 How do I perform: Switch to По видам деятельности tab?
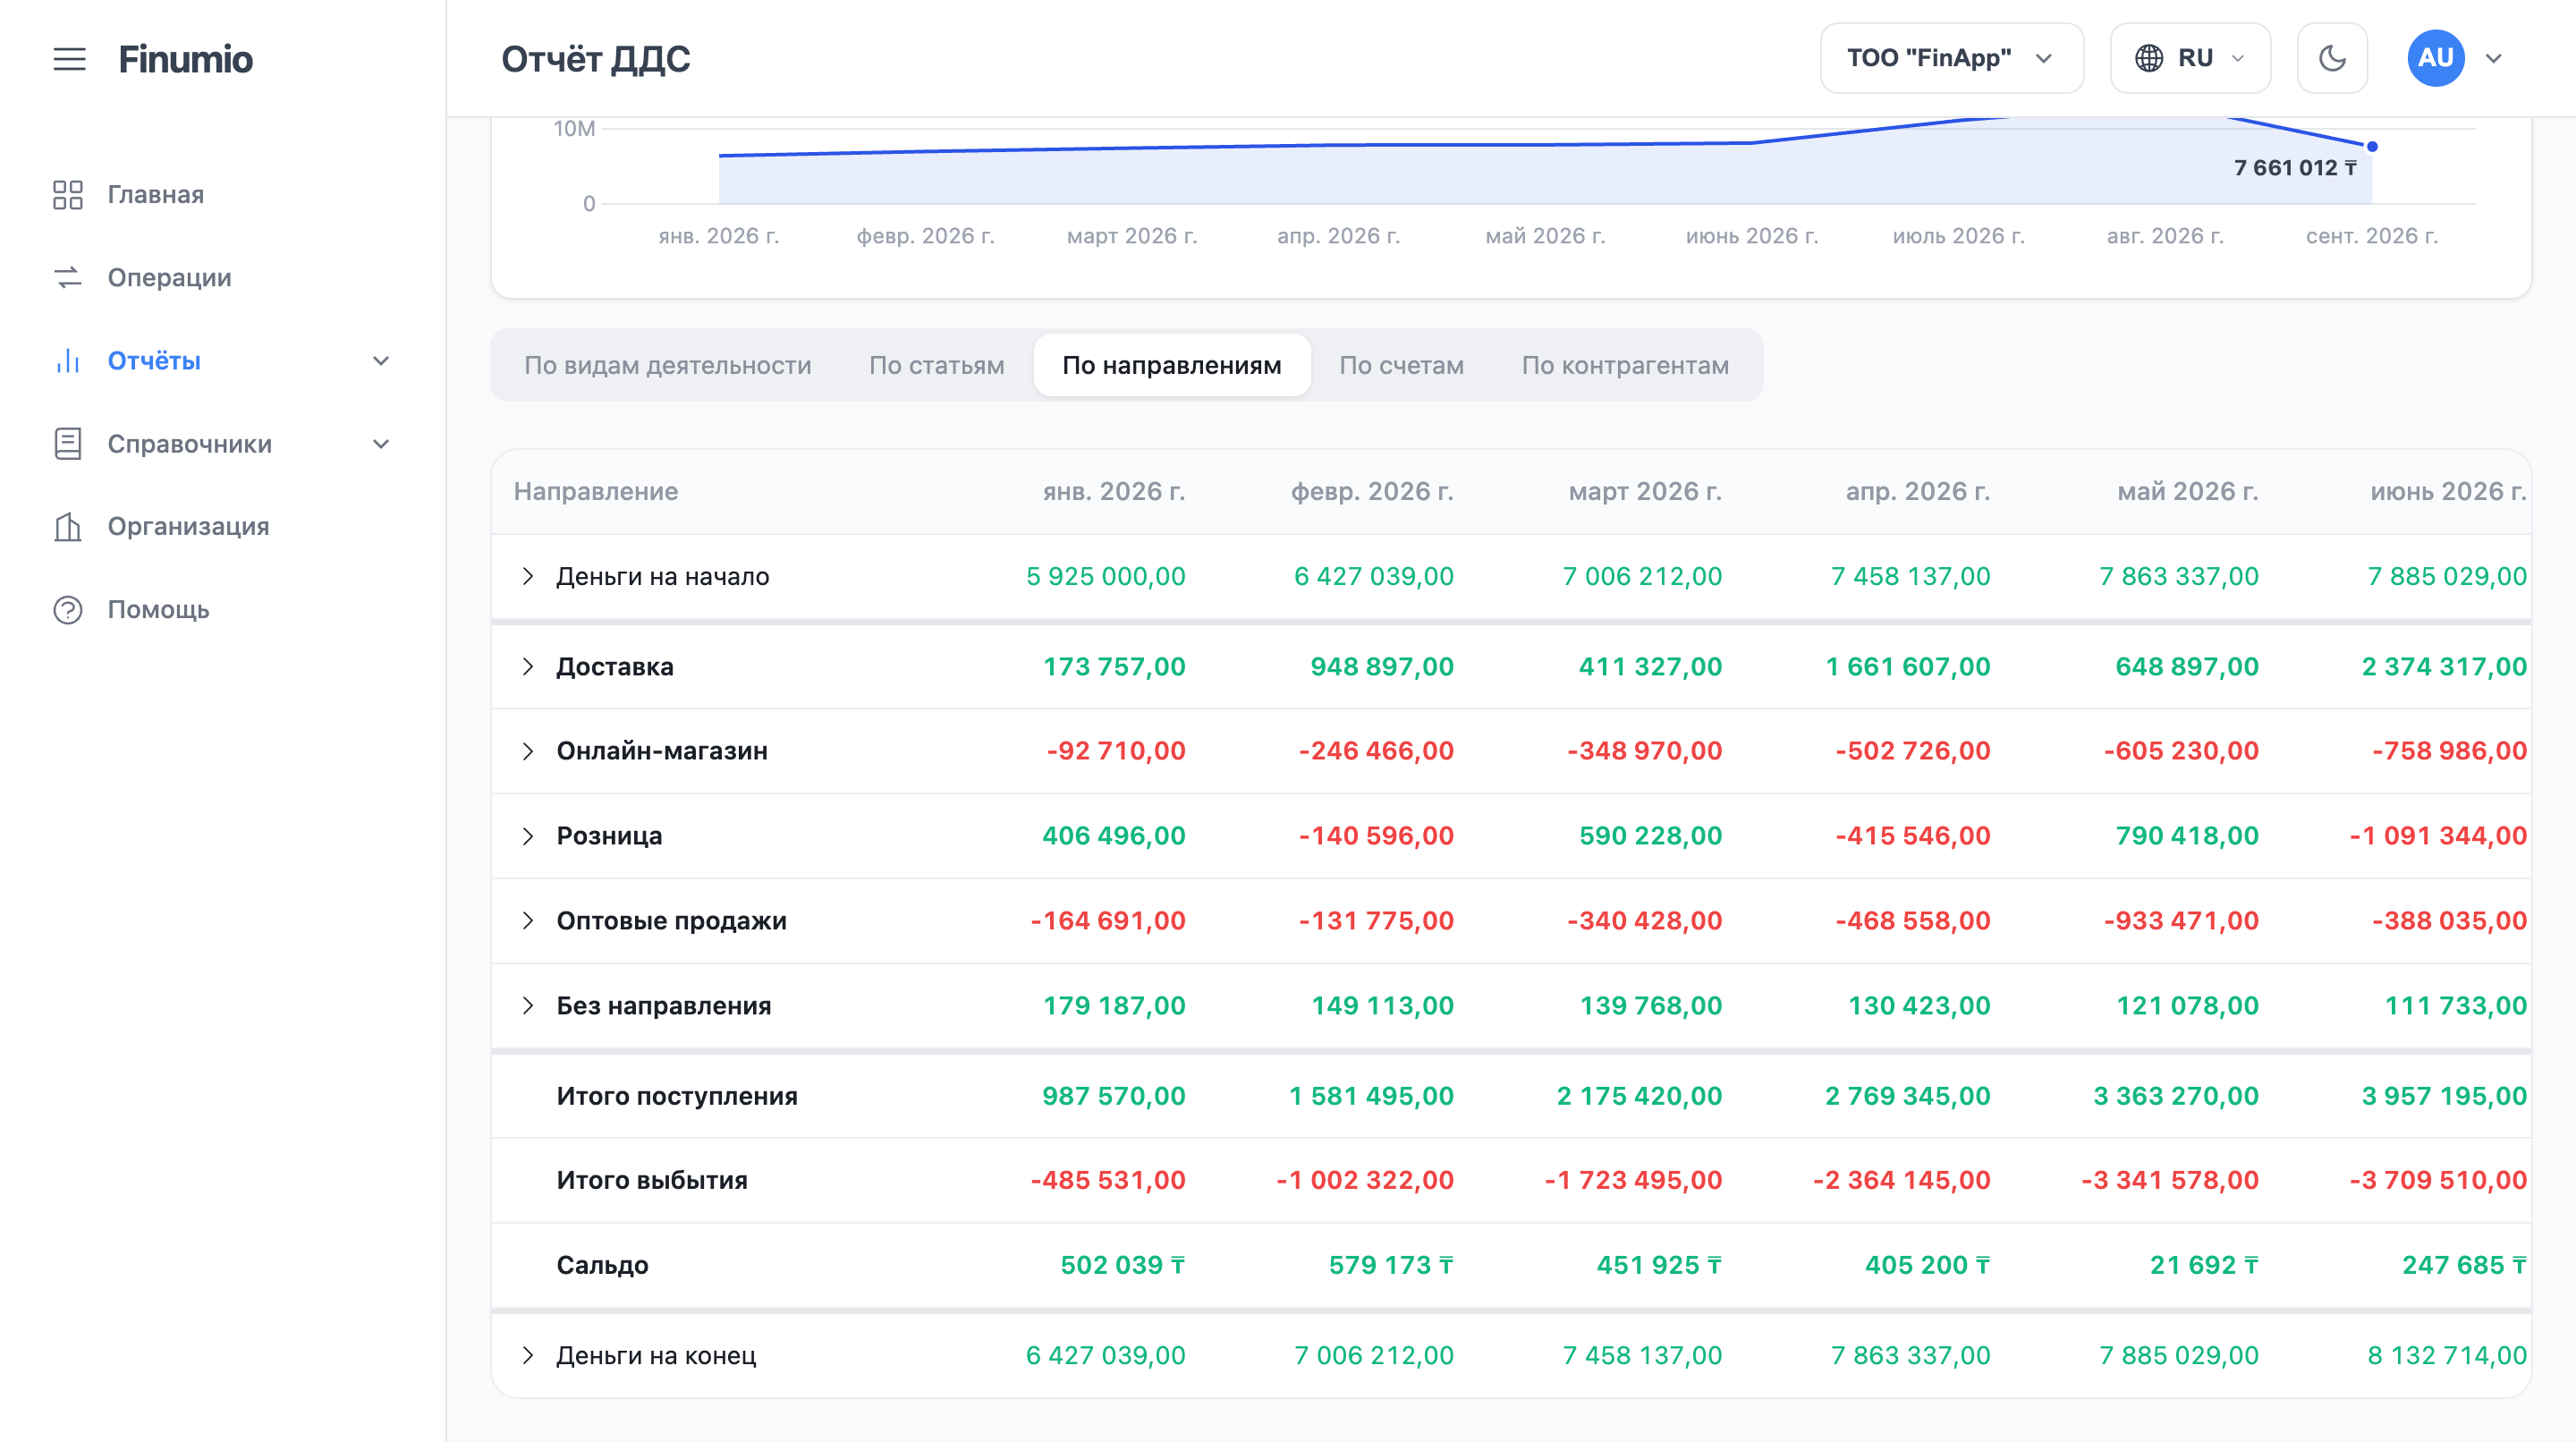pos(667,365)
